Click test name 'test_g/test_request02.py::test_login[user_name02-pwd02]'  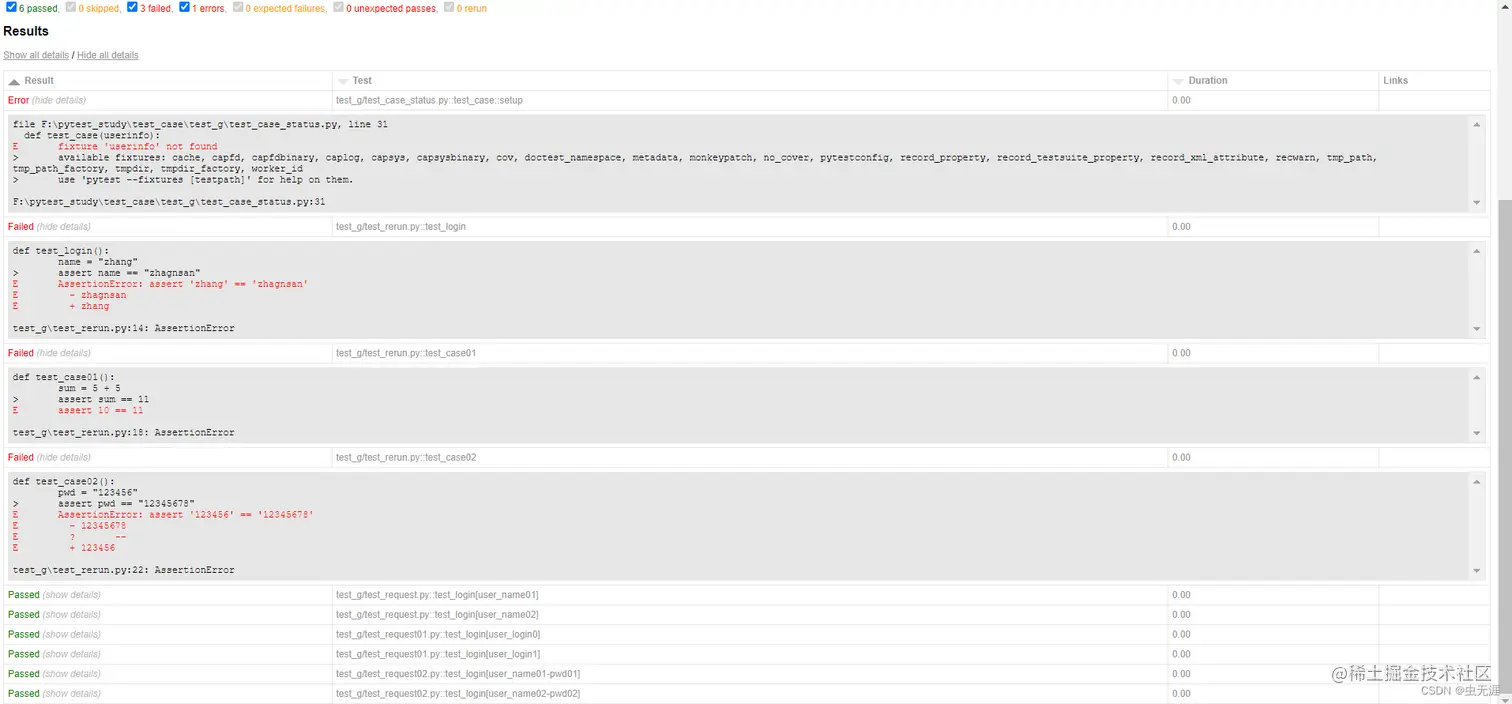(458, 693)
